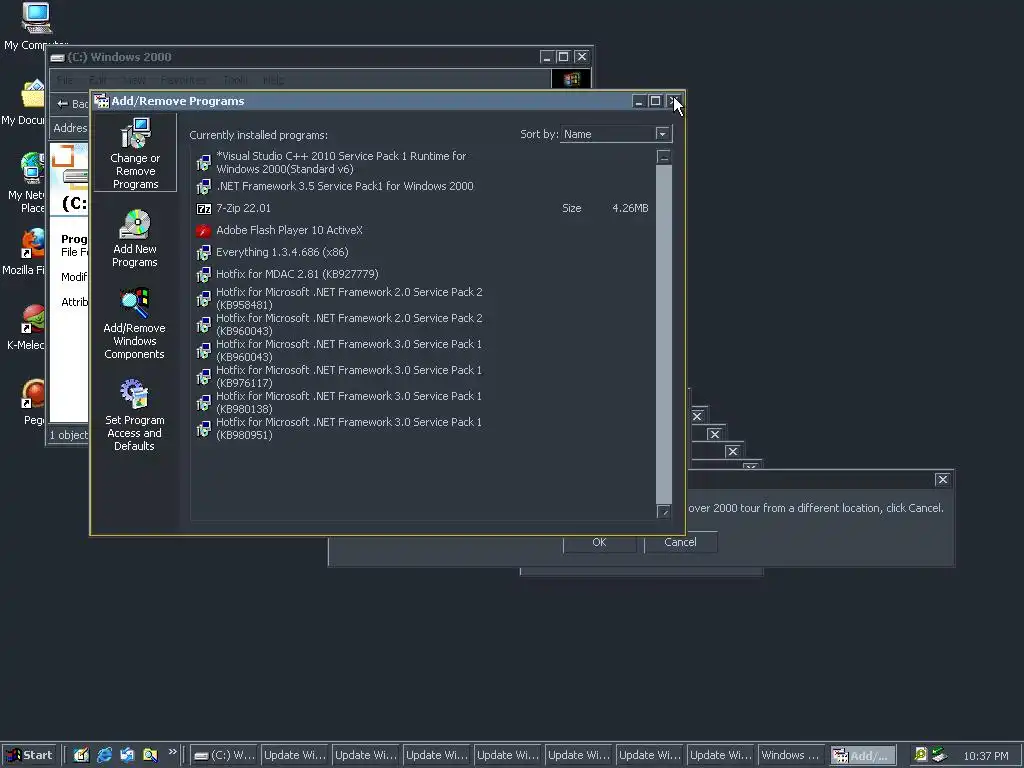Image resolution: width=1024 pixels, height=768 pixels.
Task: Select Hotfix for MDAC 2.81 (KB927779) entry
Action: (x=424, y=274)
